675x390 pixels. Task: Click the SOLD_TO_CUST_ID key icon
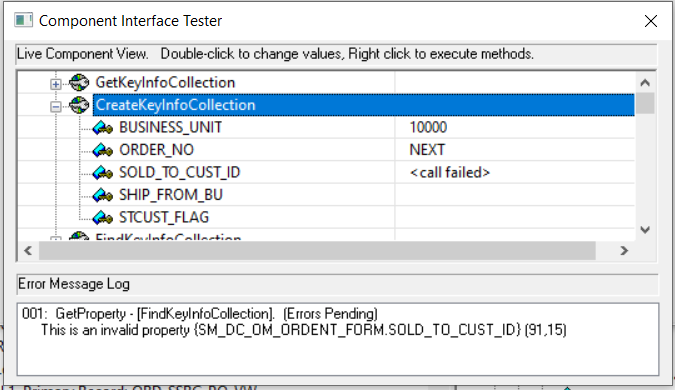[x=102, y=173]
